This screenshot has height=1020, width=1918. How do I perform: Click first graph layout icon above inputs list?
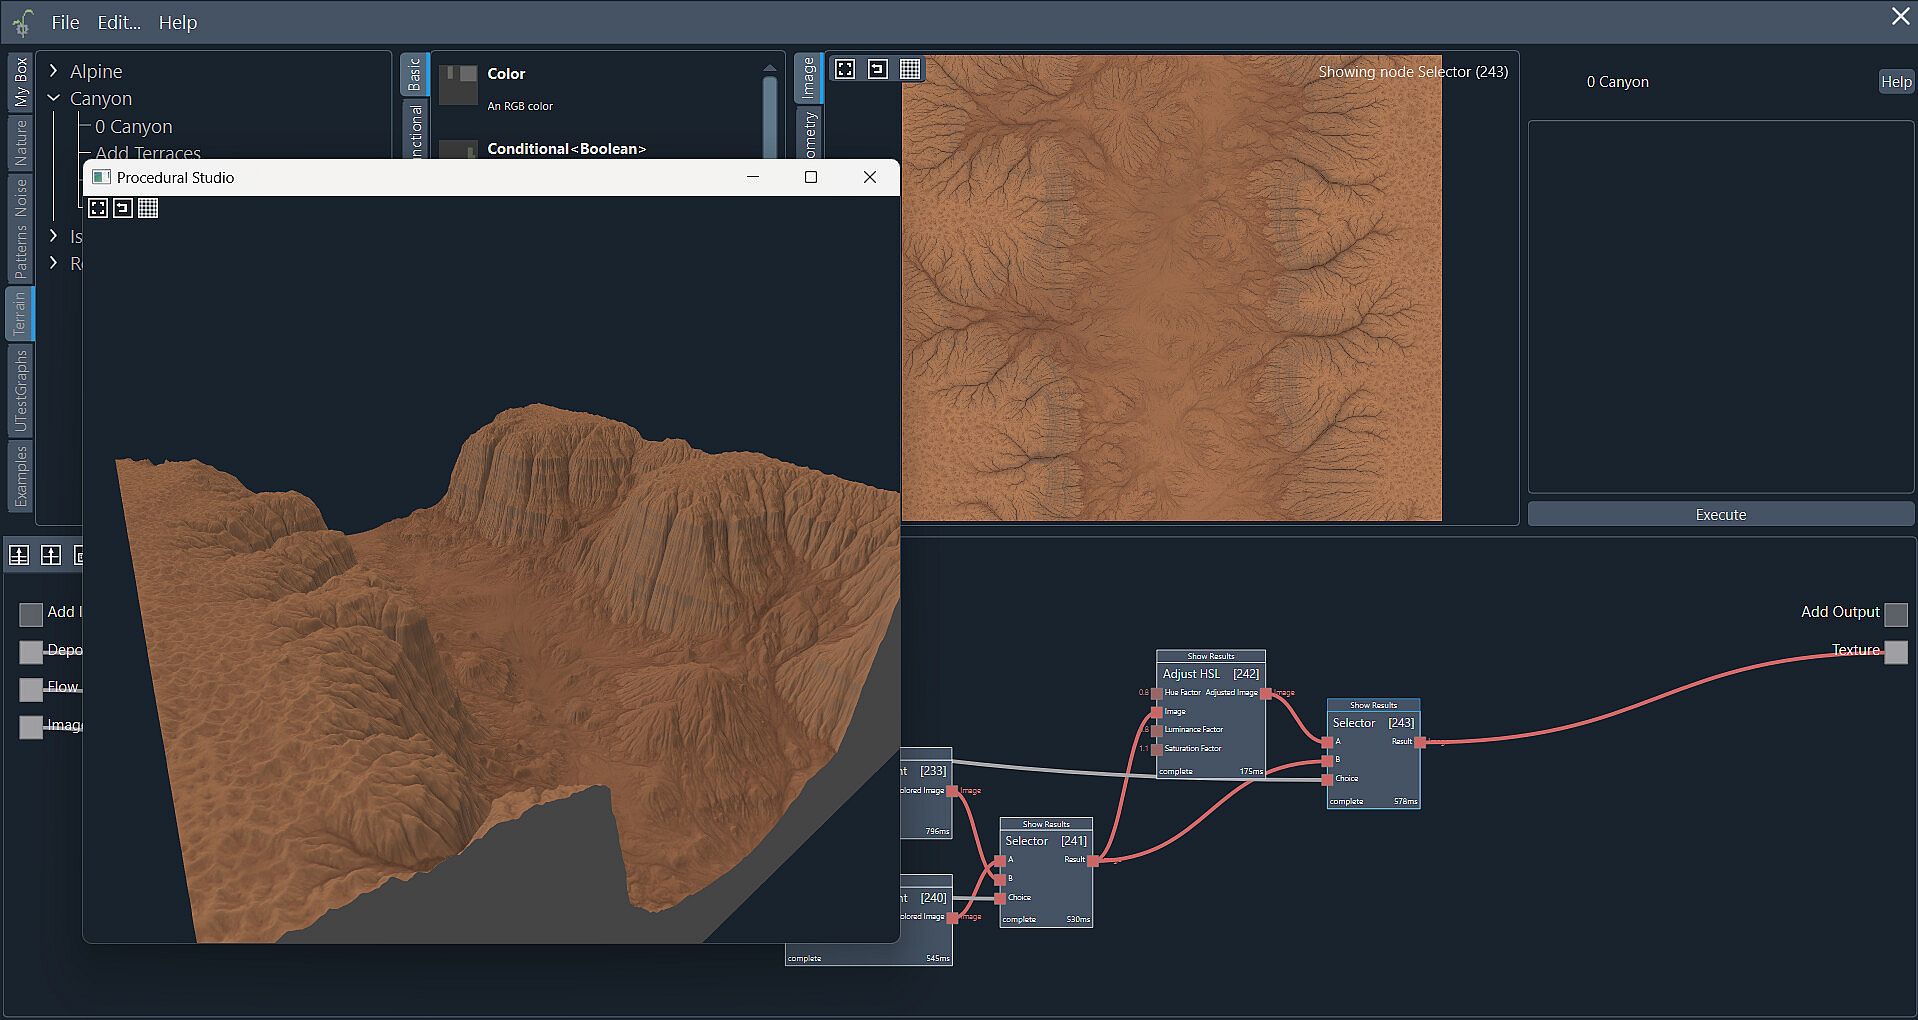pyautogui.click(x=19, y=556)
